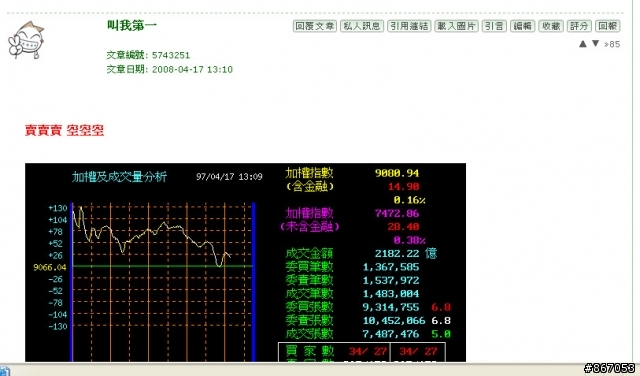Jump to previous post with up arrow
Viewport: 640px width, 376px height.
tap(583, 44)
